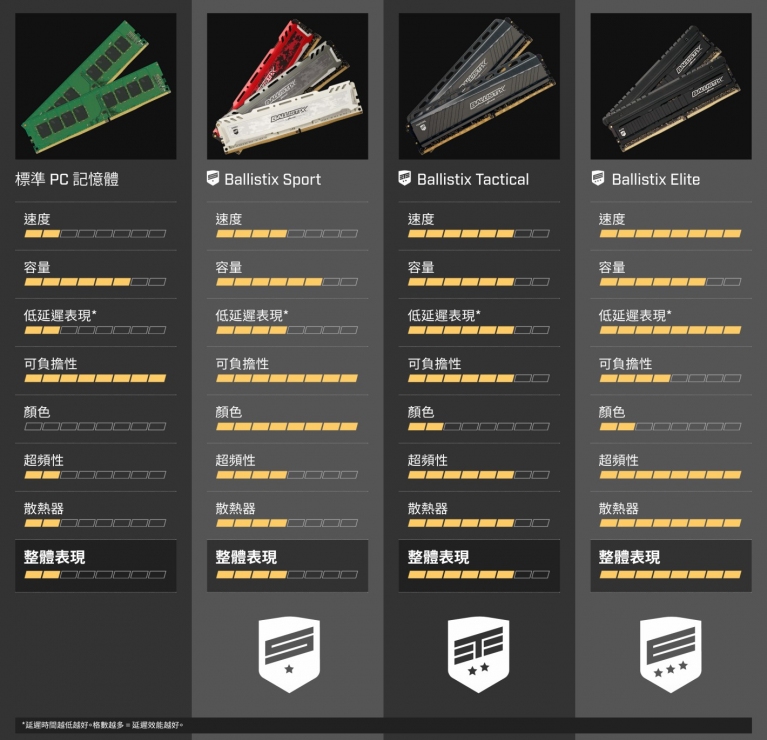Click standard PC memory 可負擔性 rating bar
Viewport: 767px width, 740px height.
click(95, 378)
